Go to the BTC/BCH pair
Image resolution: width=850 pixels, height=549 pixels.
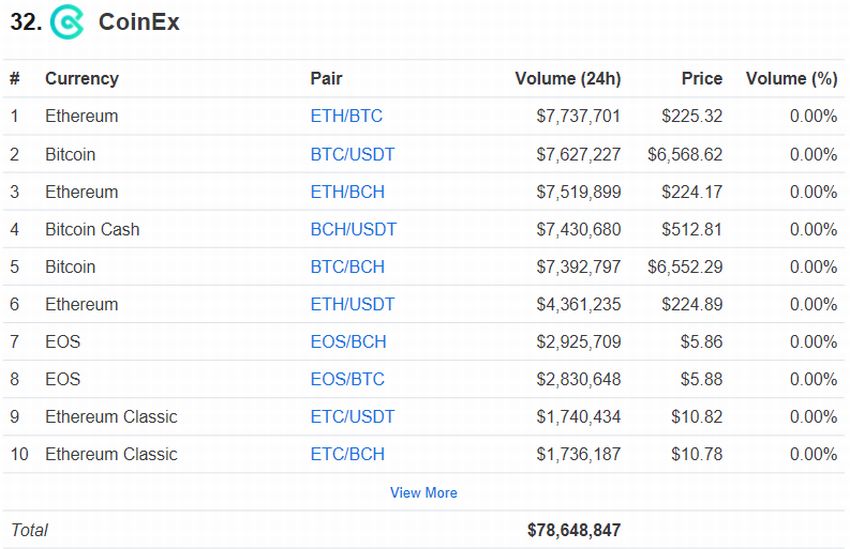click(x=347, y=267)
